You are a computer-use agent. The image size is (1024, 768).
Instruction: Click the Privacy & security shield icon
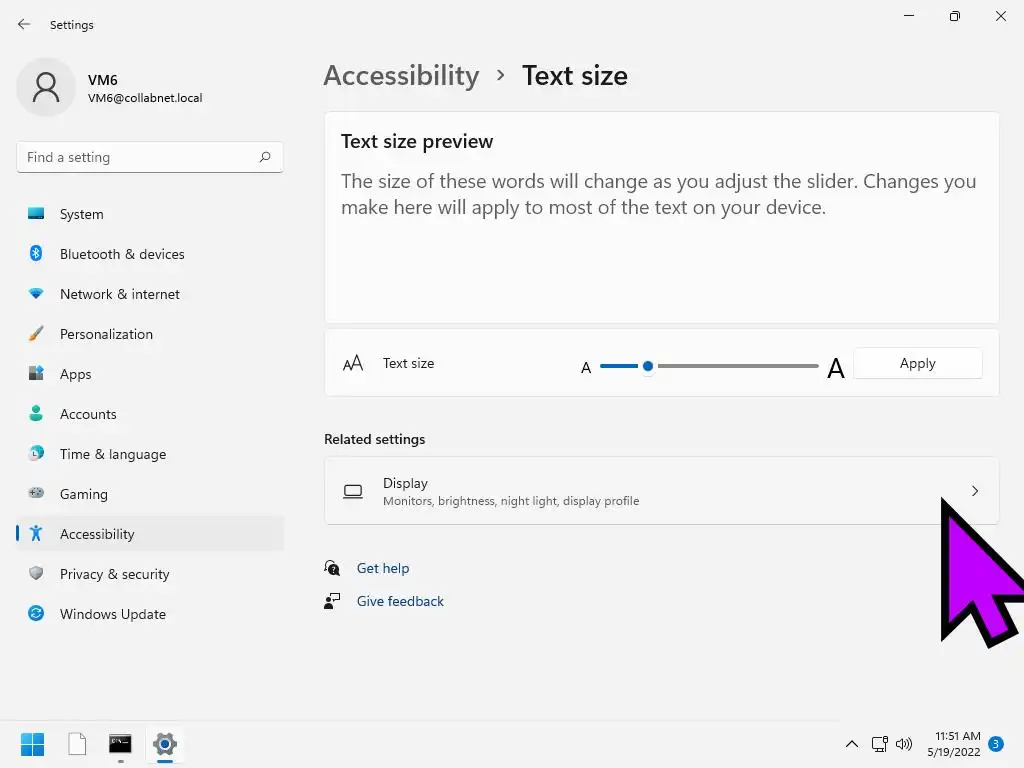36,574
